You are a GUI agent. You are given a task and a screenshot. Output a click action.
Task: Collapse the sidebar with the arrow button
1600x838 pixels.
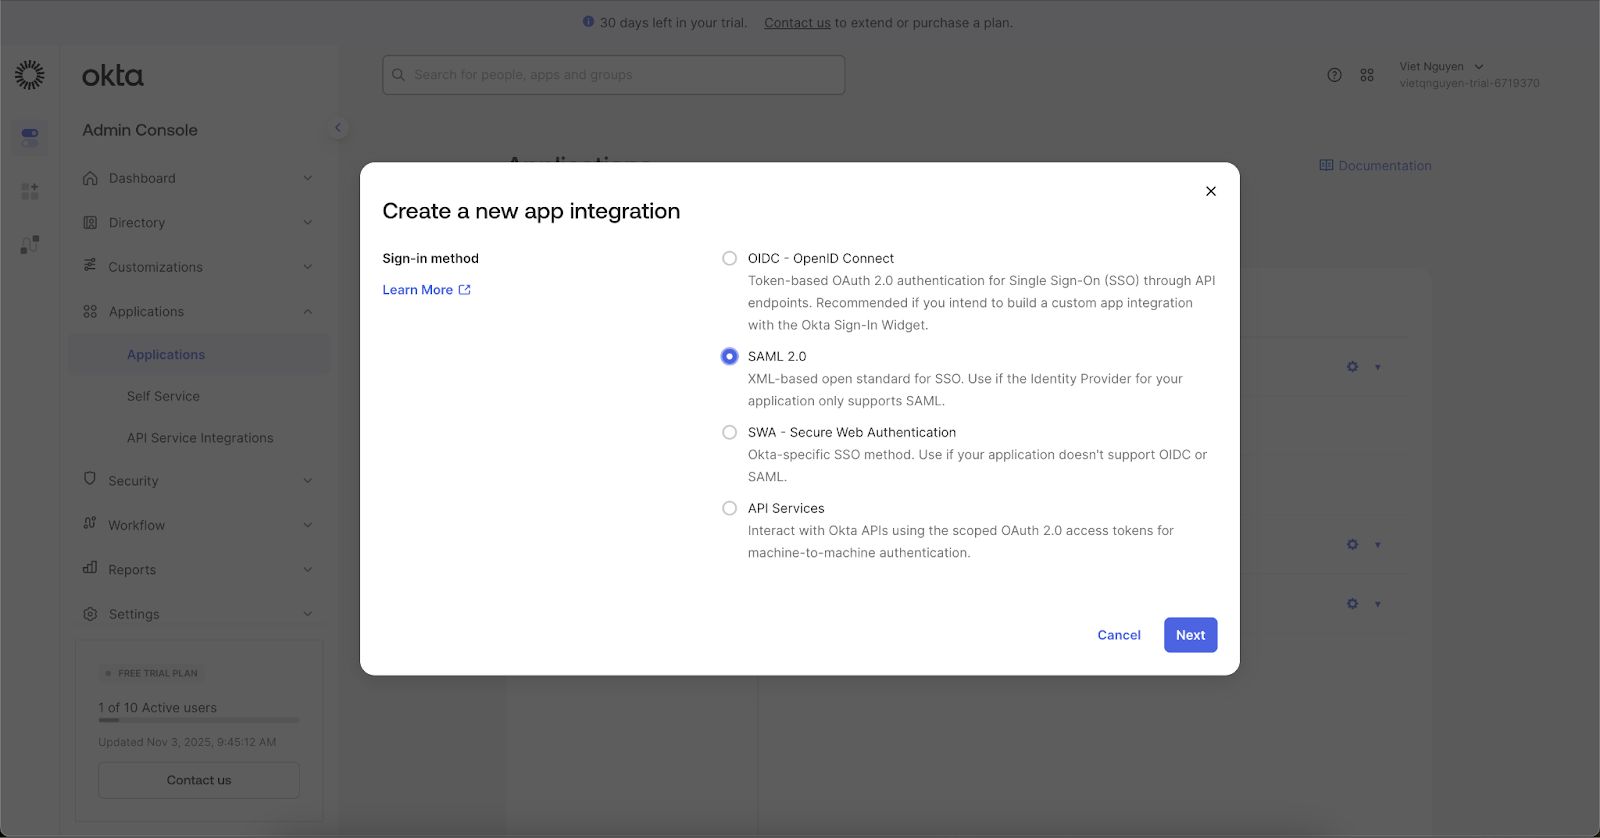[338, 128]
